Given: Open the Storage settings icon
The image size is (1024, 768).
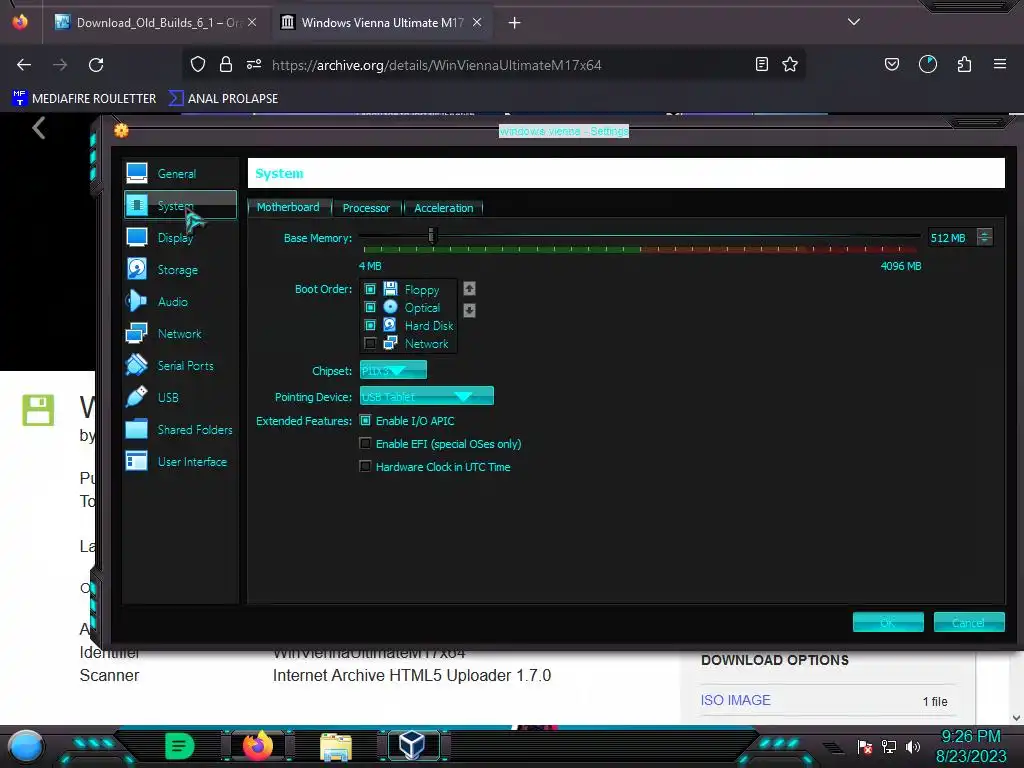Looking at the screenshot, I should click(136, 269).
